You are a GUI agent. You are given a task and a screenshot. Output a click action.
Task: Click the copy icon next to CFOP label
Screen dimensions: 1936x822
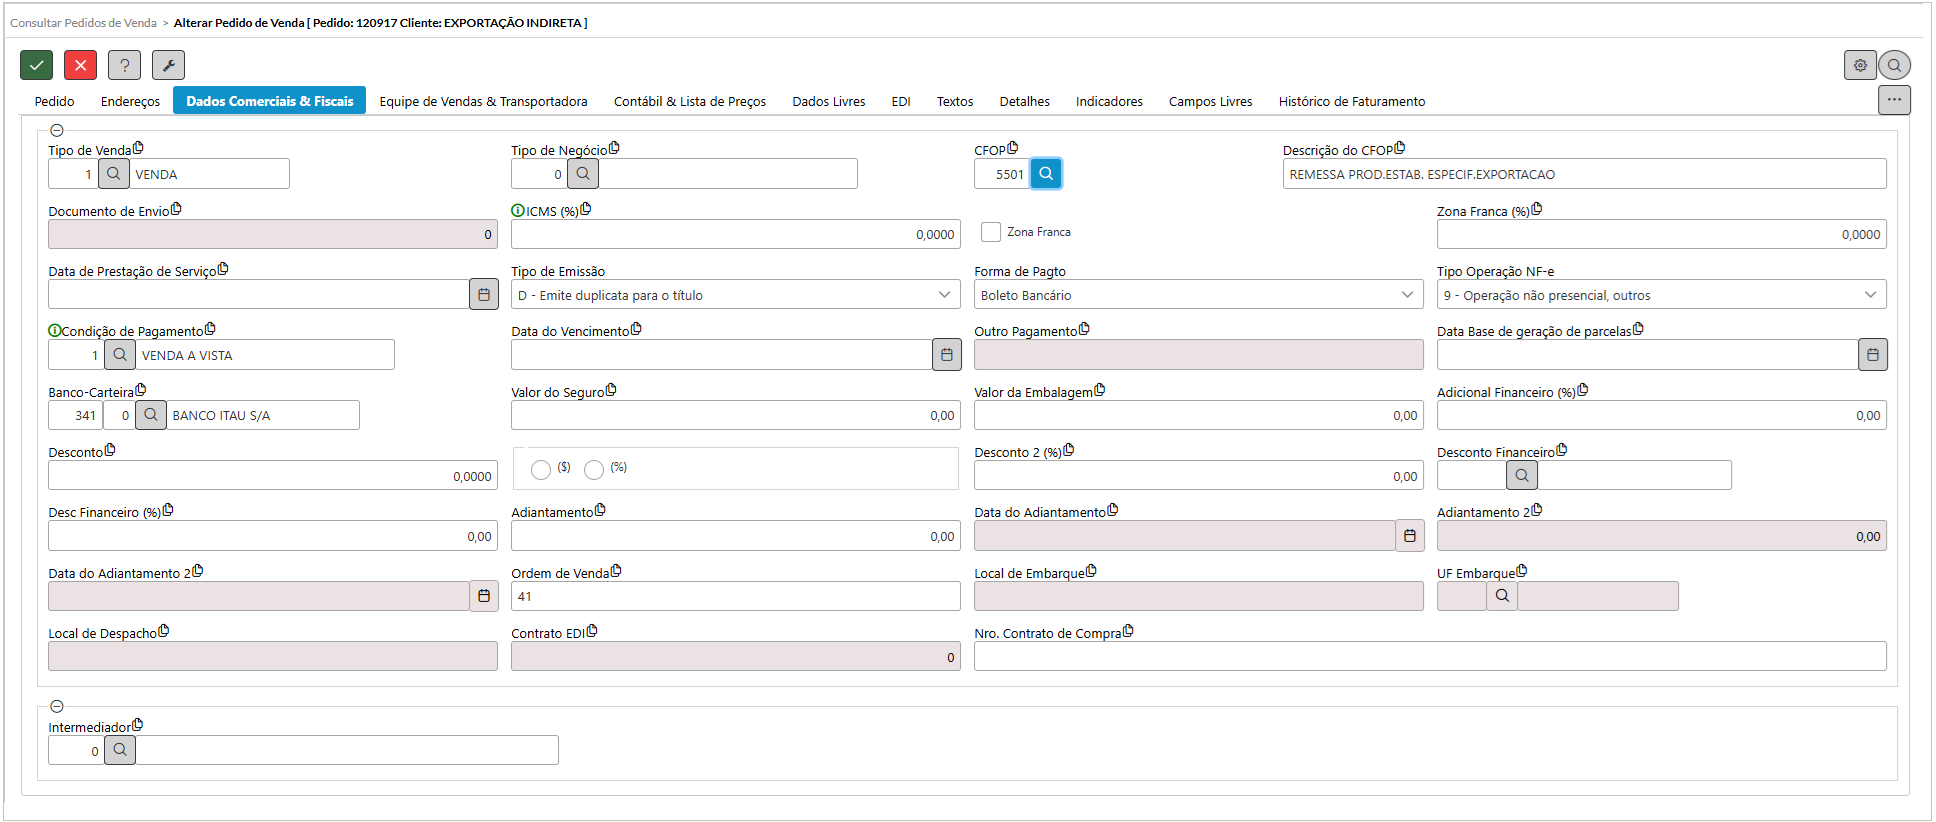click(x=1013, y=148)
